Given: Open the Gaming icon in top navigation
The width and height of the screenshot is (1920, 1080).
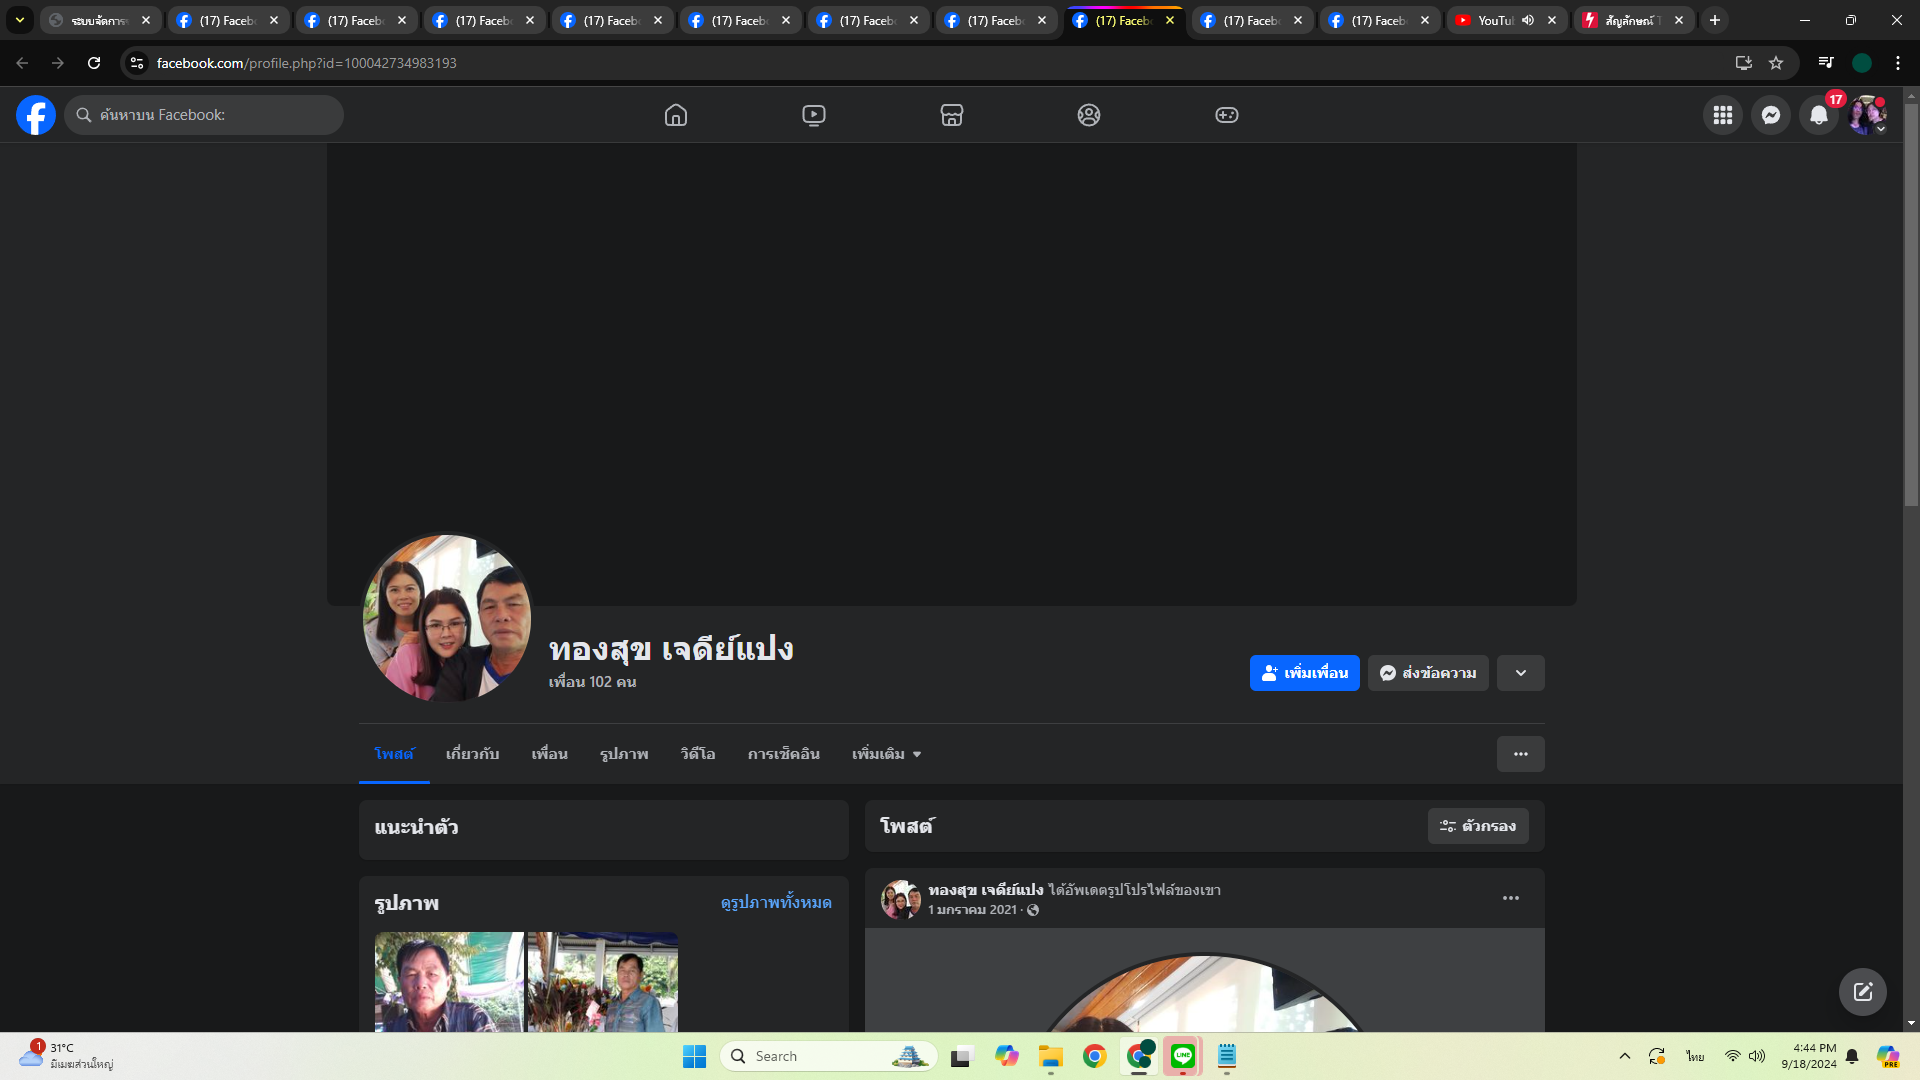Looking at the screenshot, I should point(1227,115).
